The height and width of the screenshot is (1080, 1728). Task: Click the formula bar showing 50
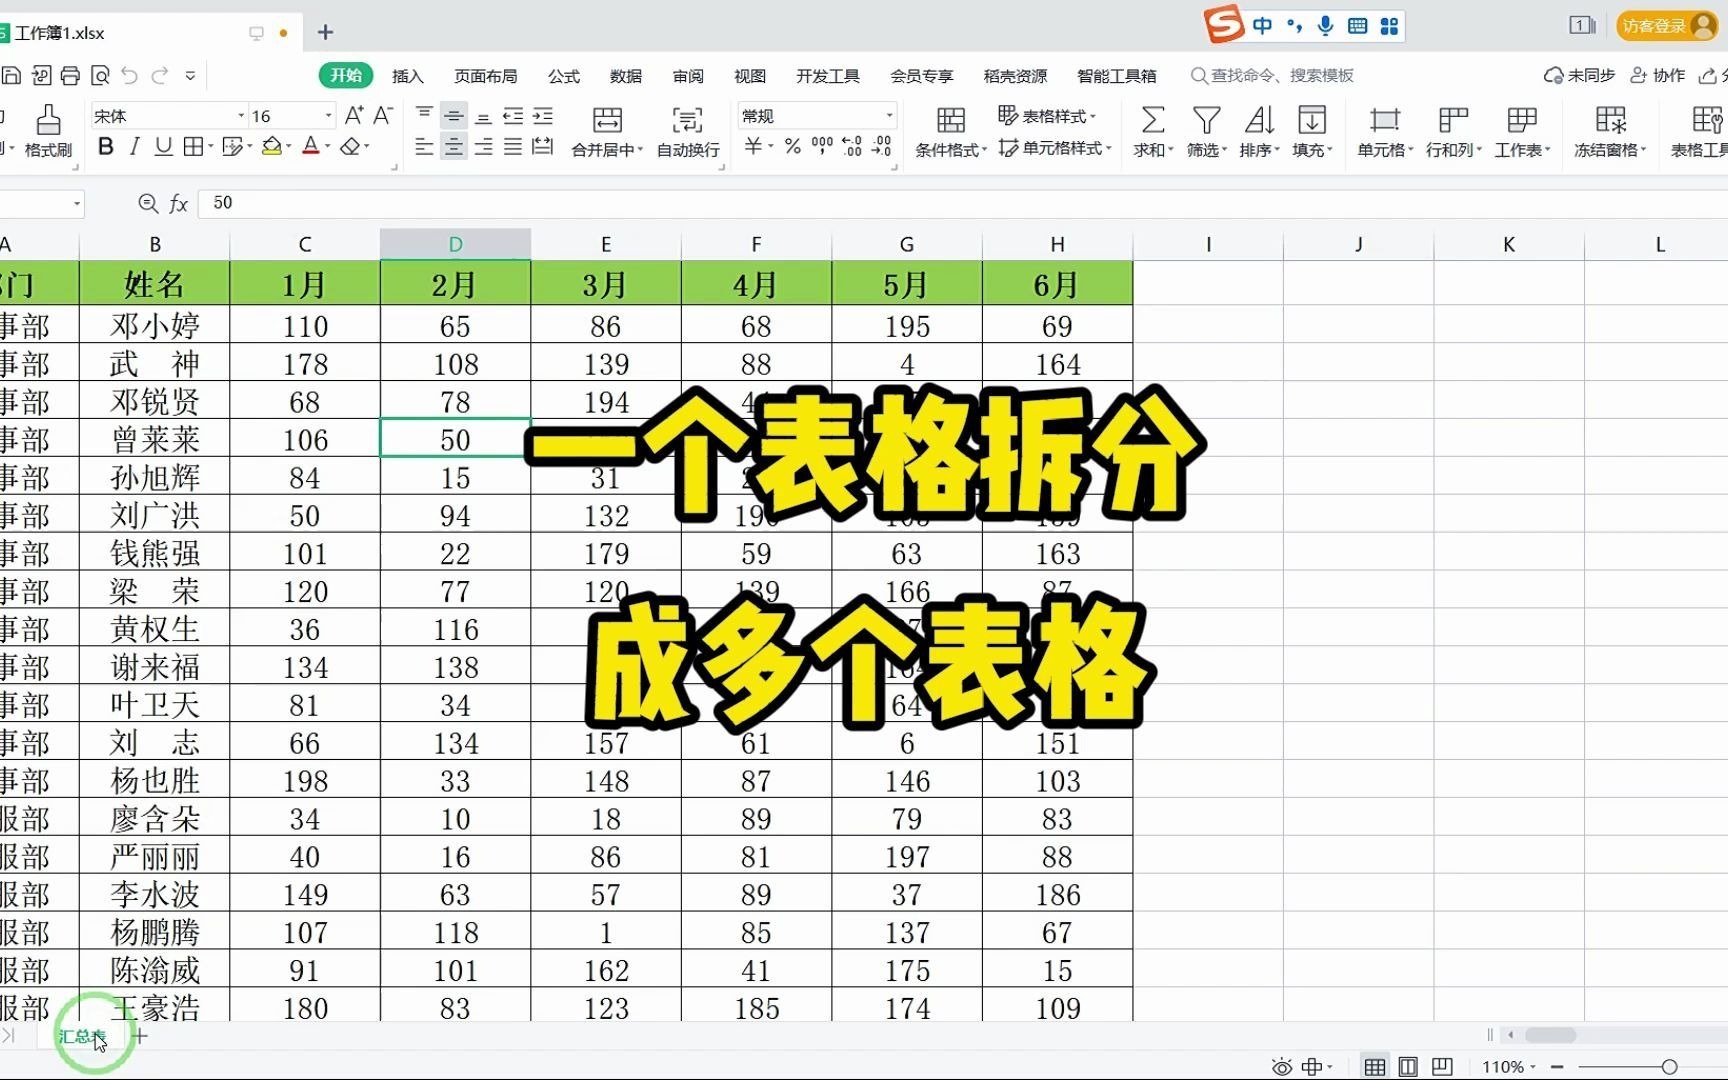[963, 203]
